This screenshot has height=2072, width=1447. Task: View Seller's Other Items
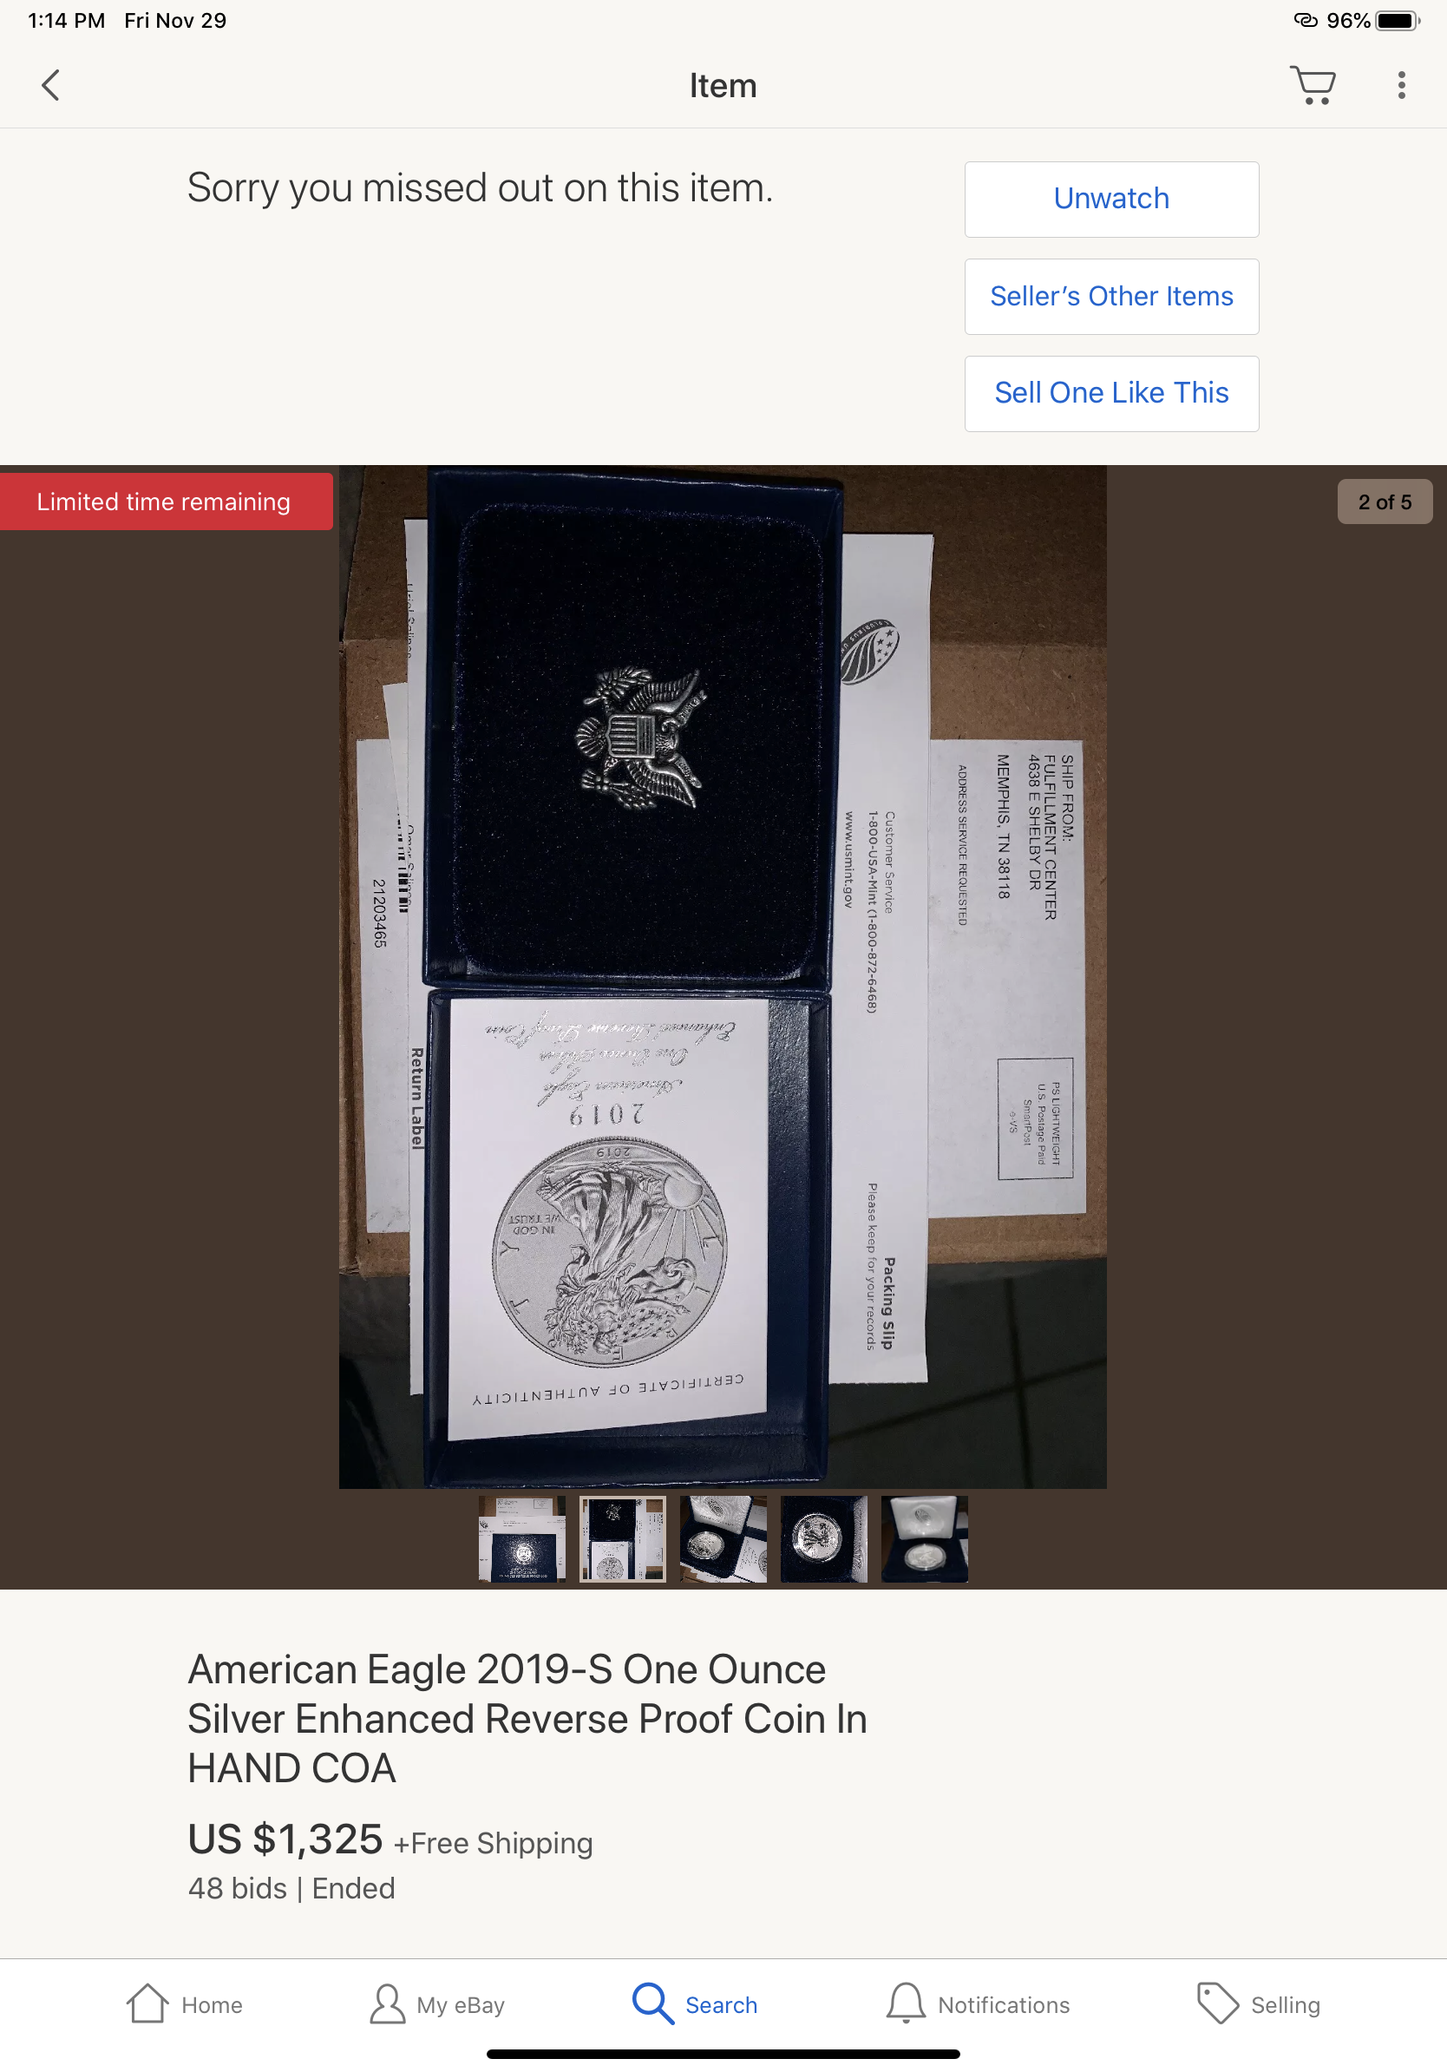(1111, 297)
